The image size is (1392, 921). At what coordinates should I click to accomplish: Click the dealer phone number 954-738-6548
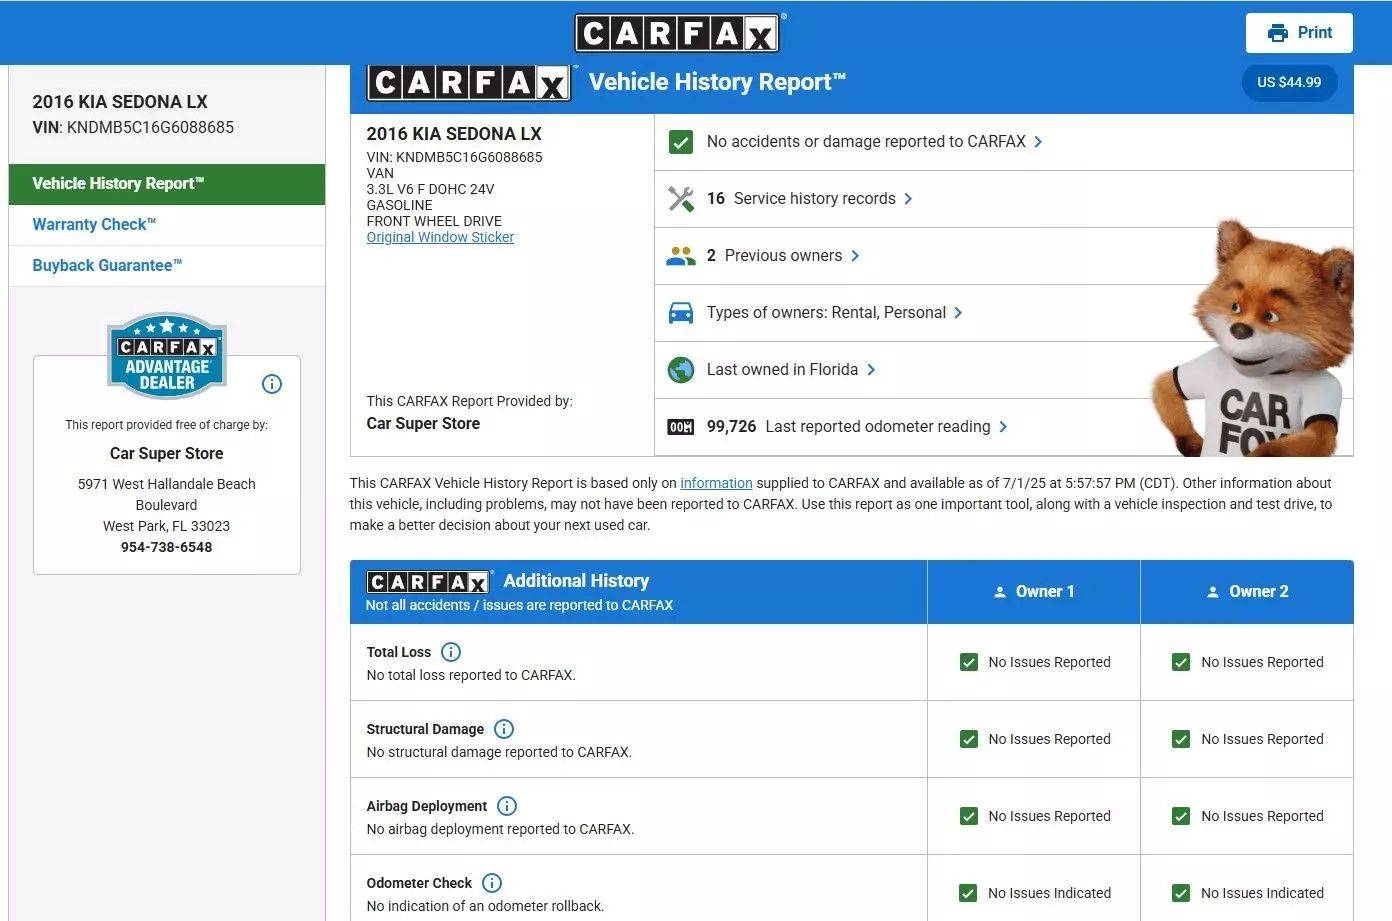(167, 547)
